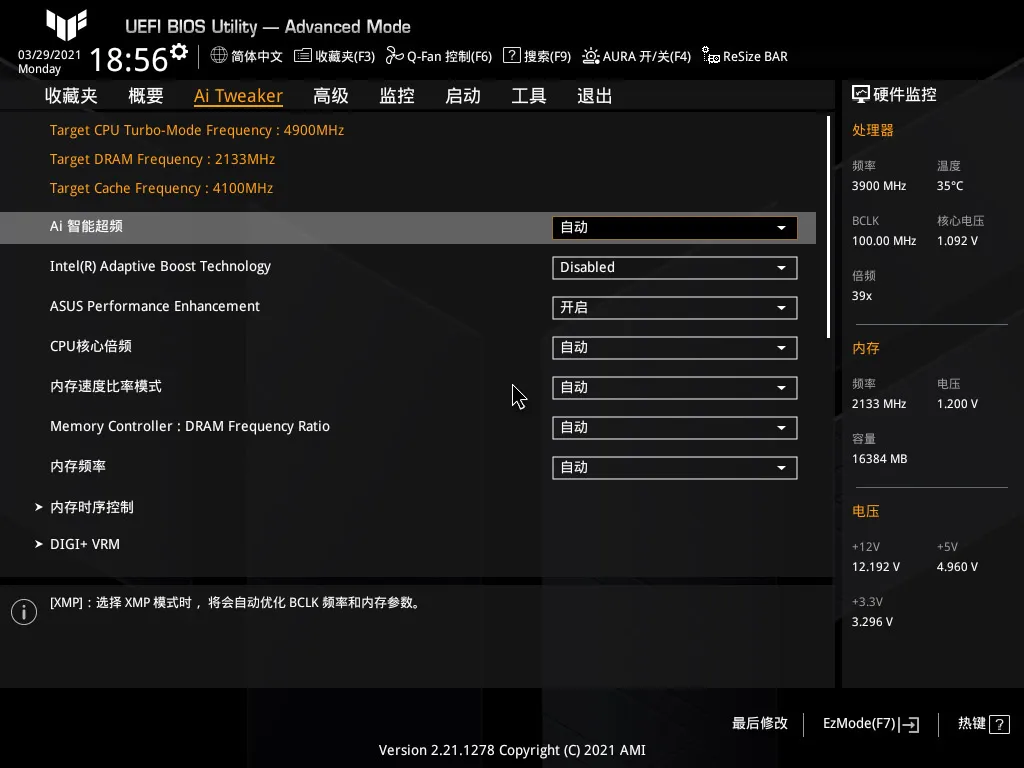The image size is (1024, 768).
Task: Click Target CPU Turbo-Mode Frequency text
Action: point(197,130)
